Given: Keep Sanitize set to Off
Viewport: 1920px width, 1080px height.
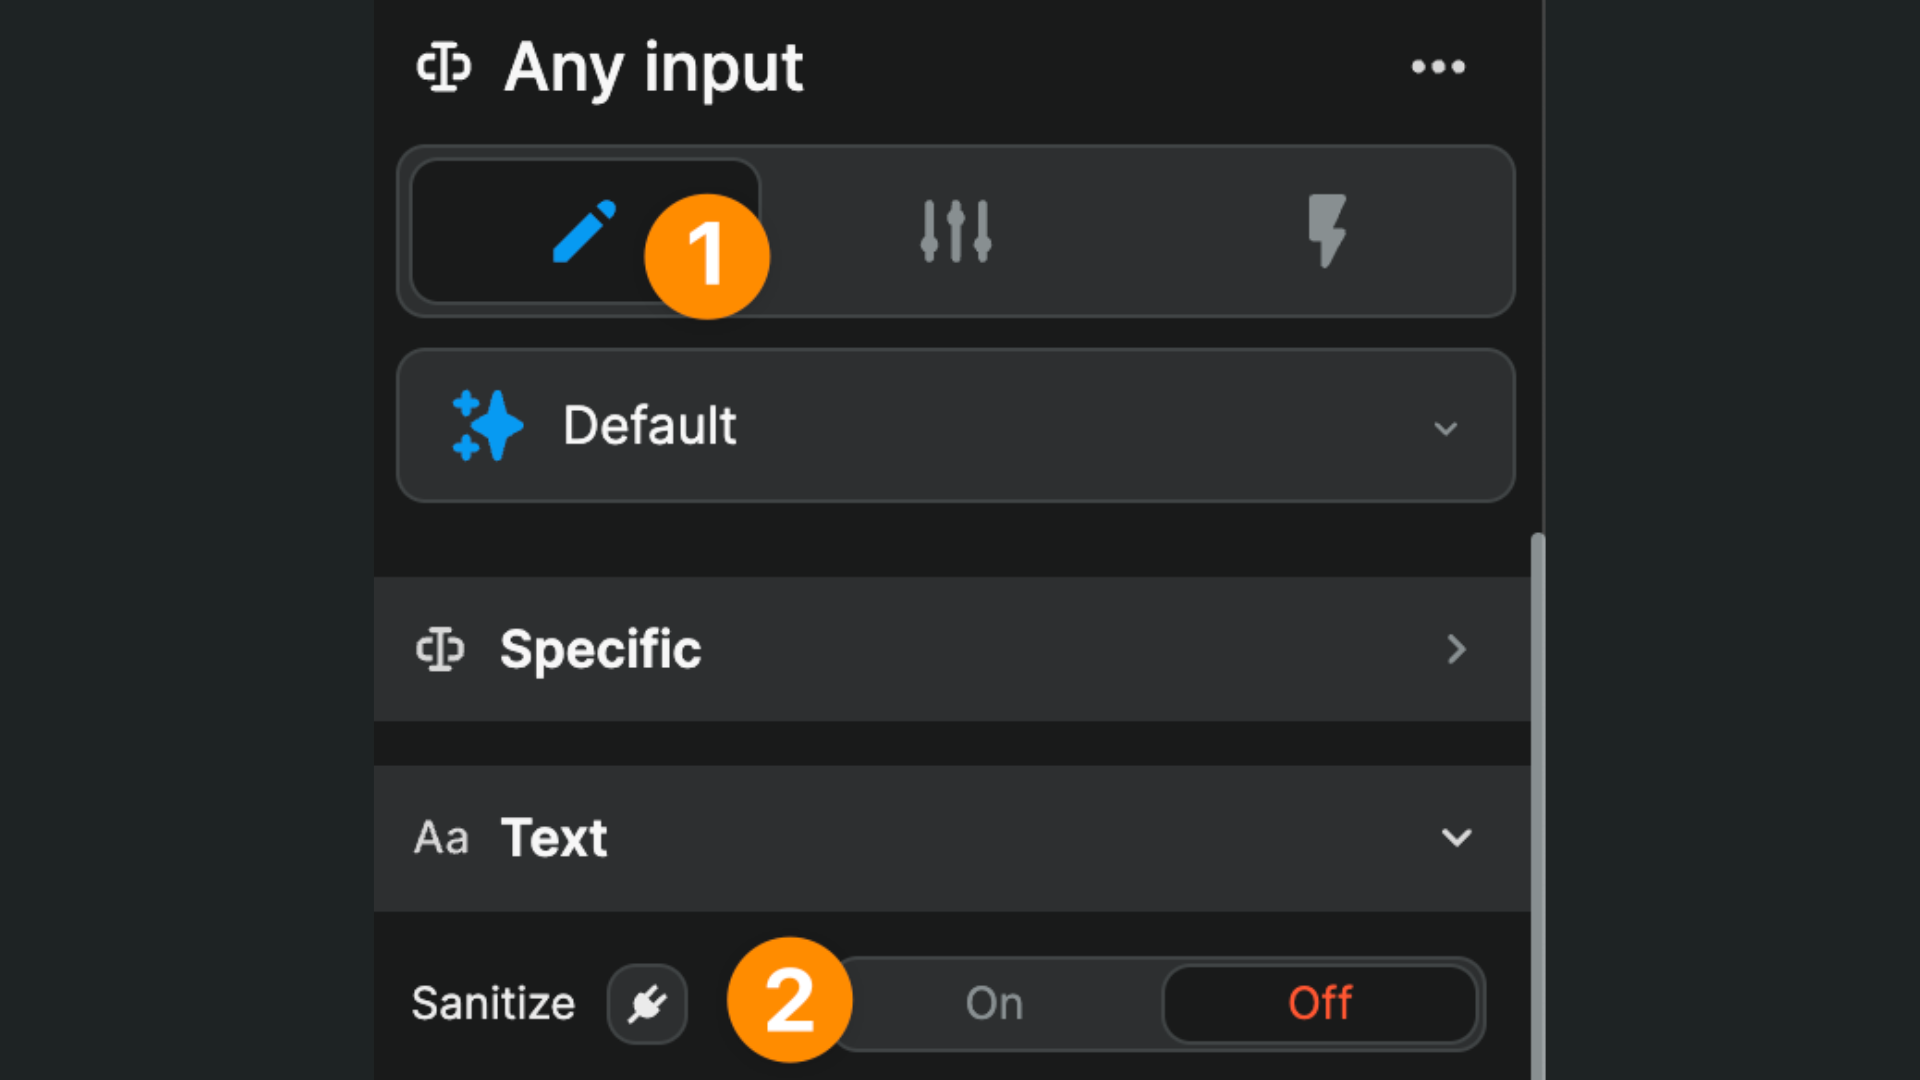Looking at the screenshot, I should tap(1320, 1004).
